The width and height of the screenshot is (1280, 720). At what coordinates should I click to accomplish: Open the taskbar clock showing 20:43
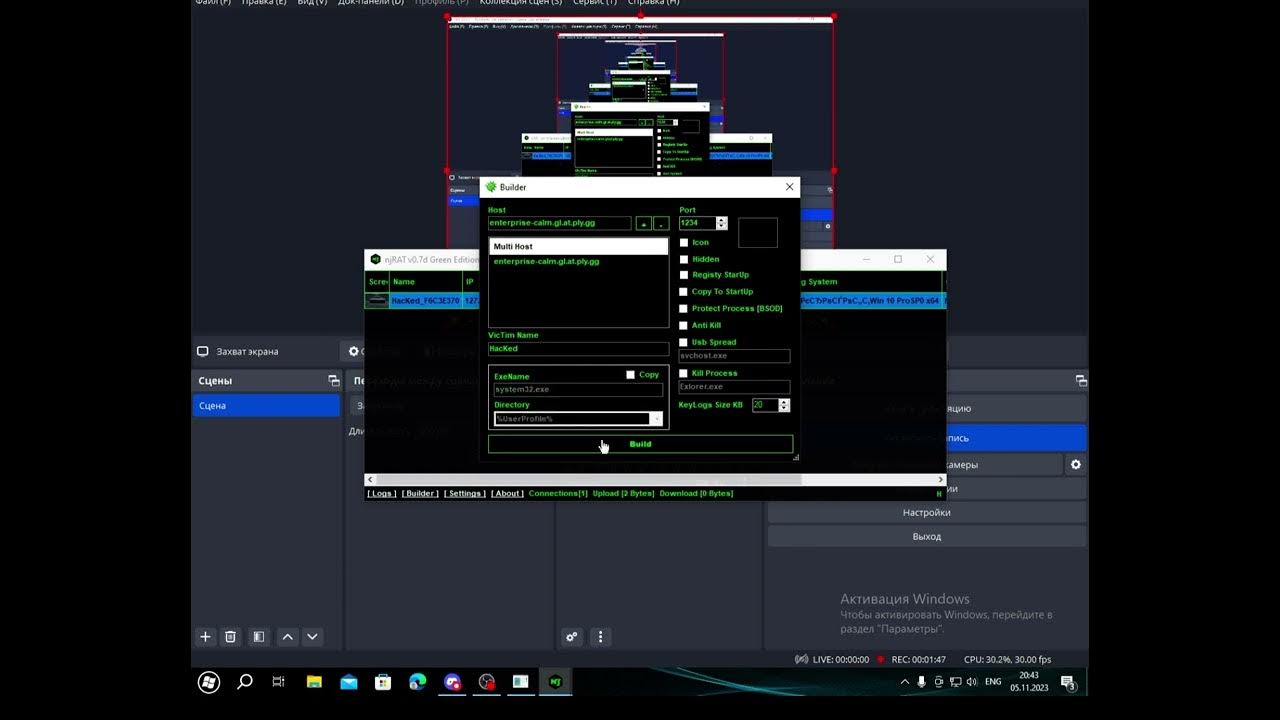1028,682
